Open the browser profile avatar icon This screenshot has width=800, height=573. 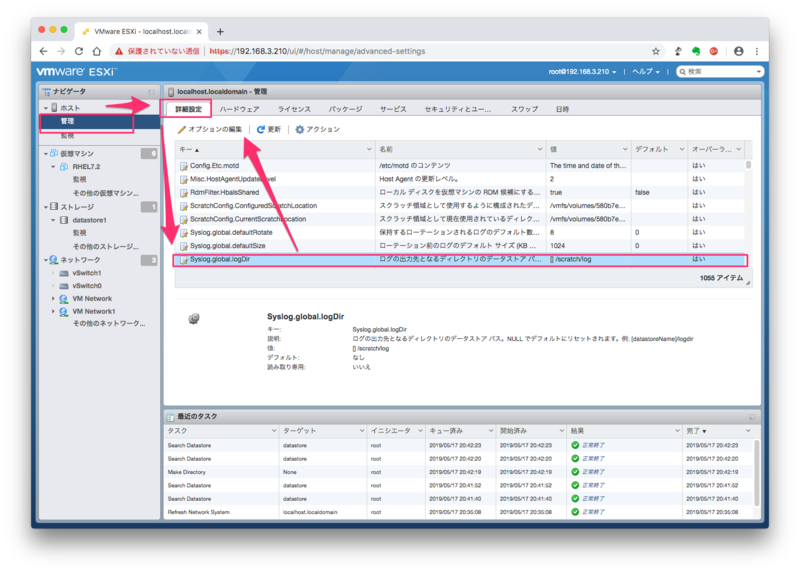[738, 51]
